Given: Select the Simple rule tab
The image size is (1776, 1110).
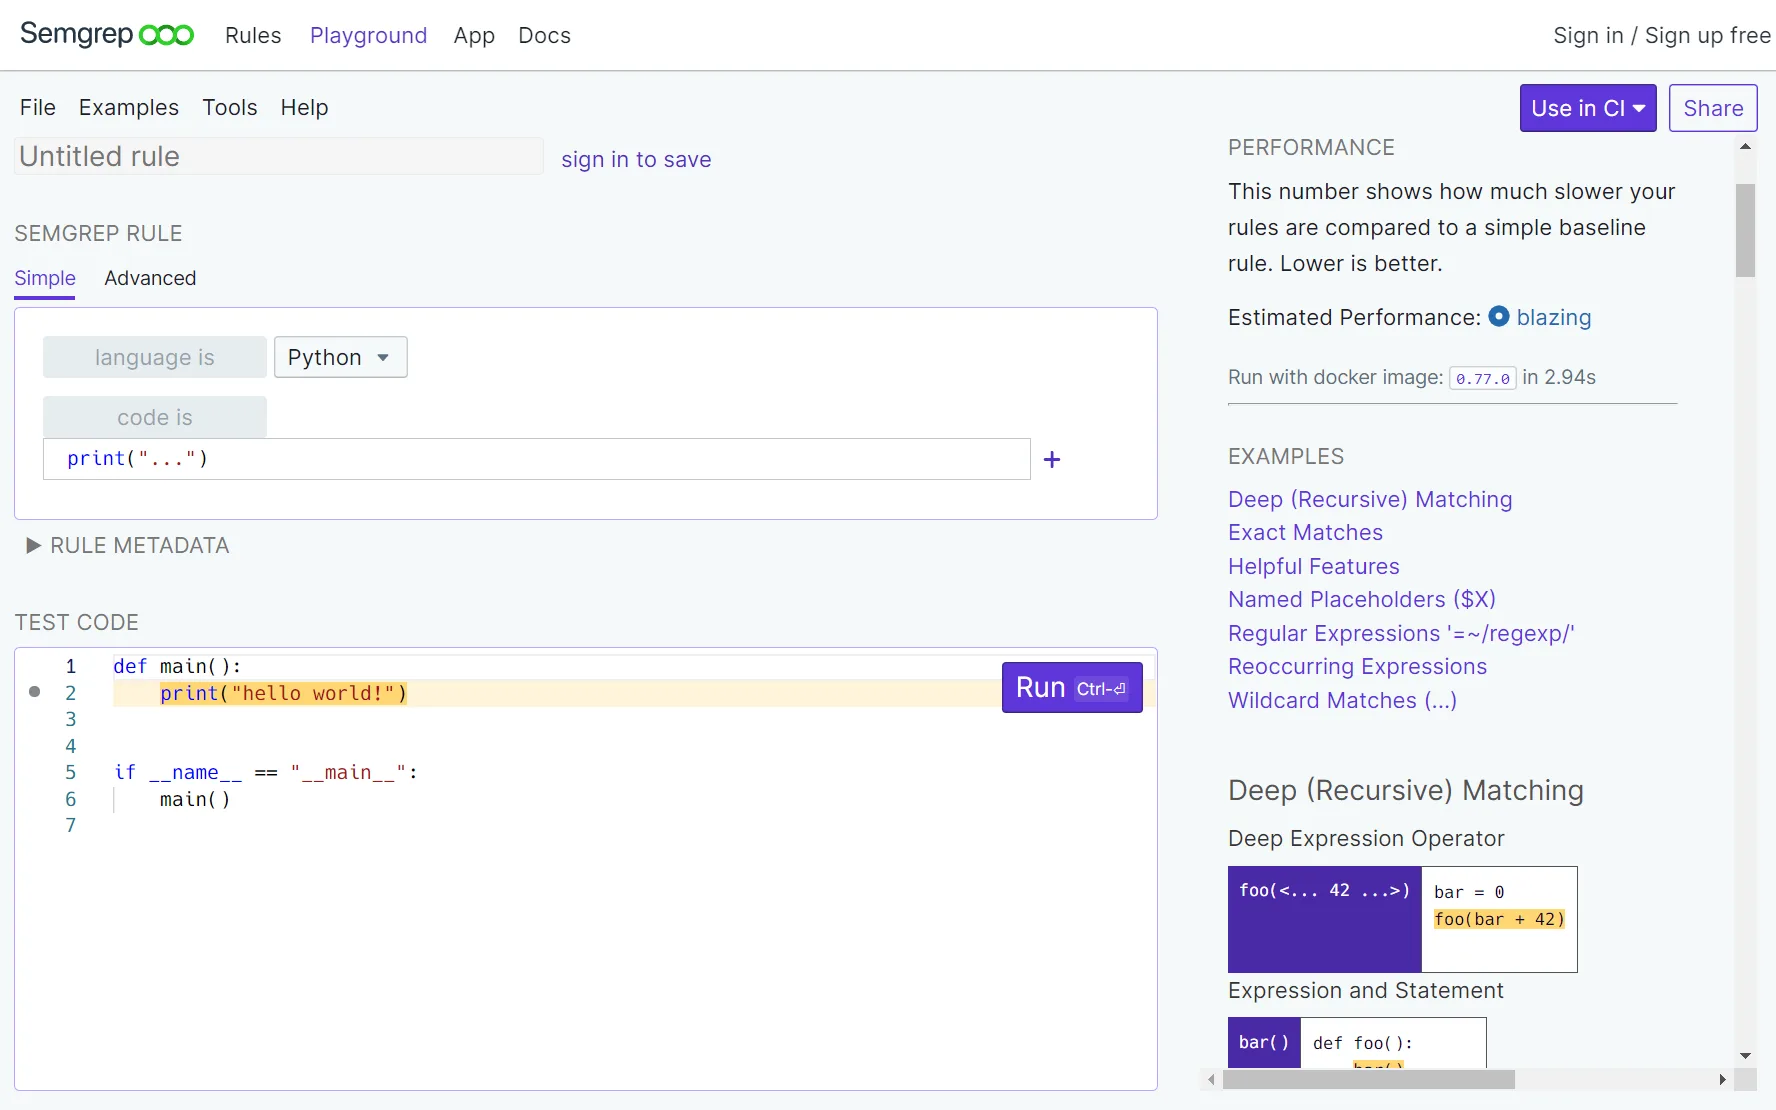Looking at the screenshot, I should 44,279.
